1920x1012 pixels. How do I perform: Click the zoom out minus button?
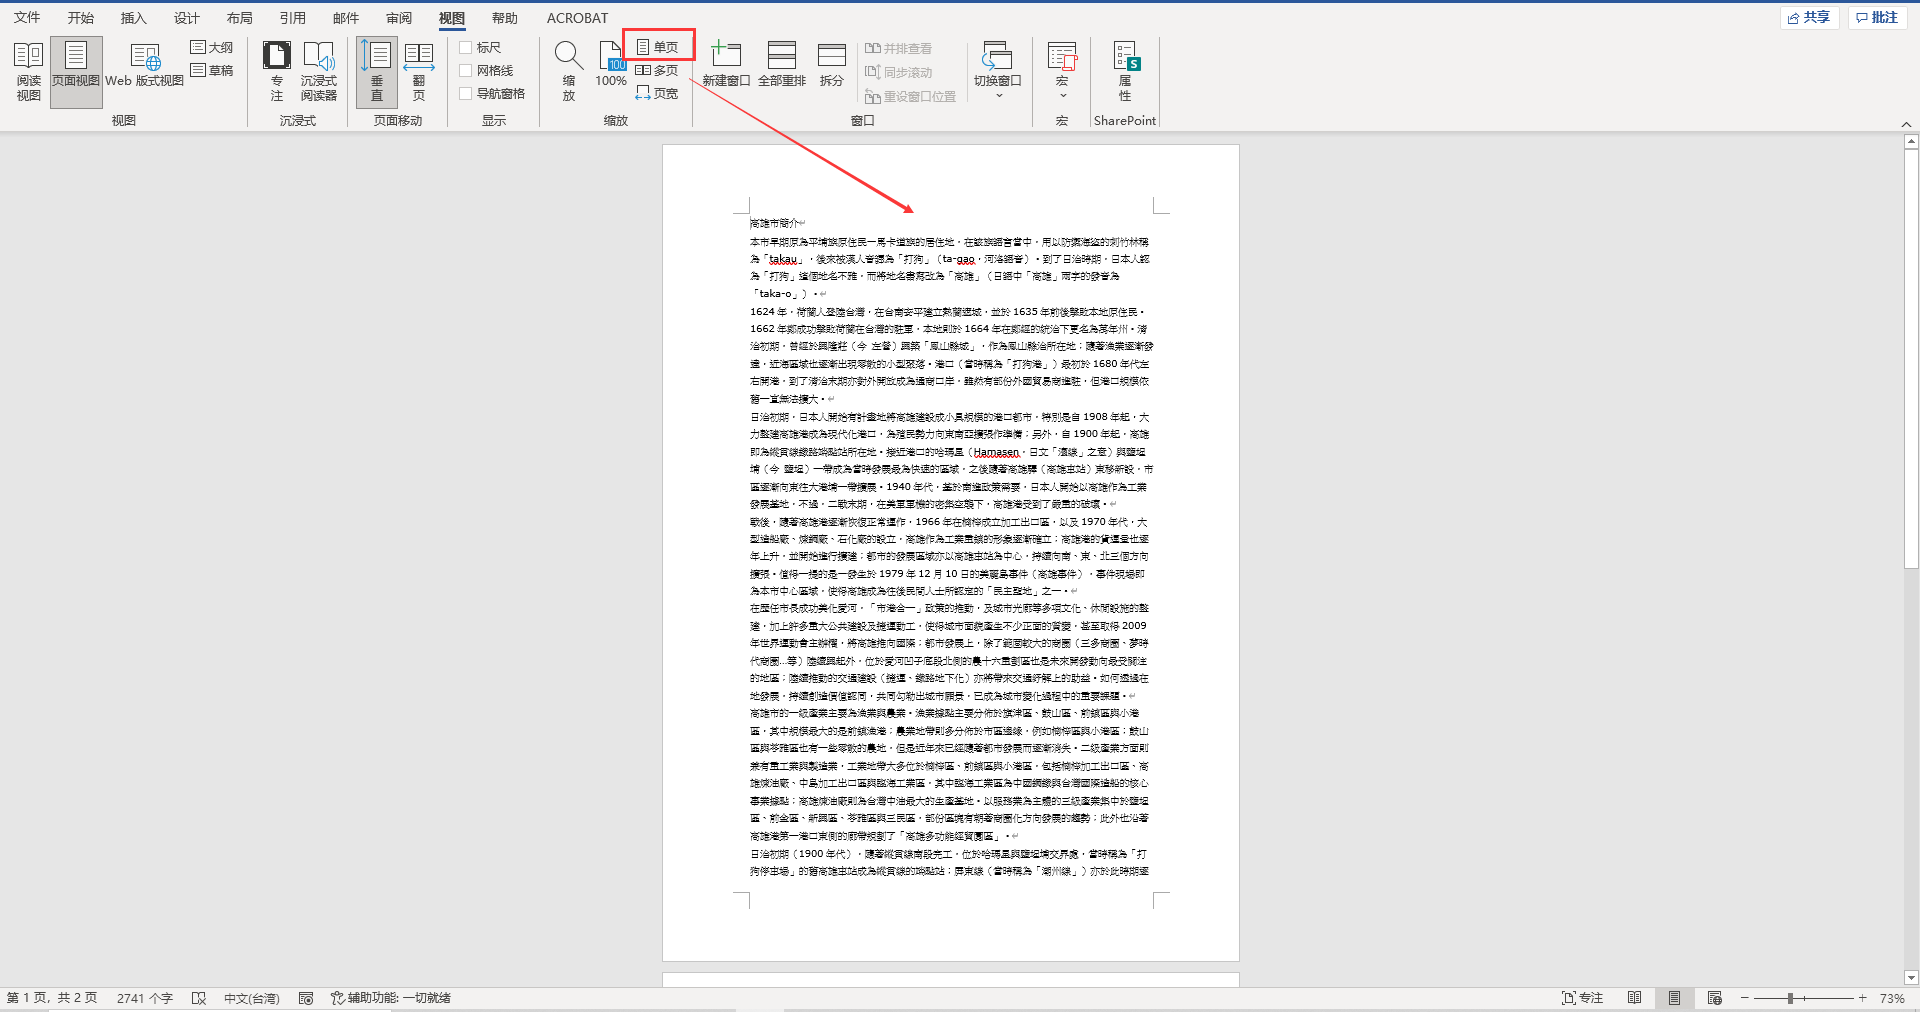point(1744,998)
